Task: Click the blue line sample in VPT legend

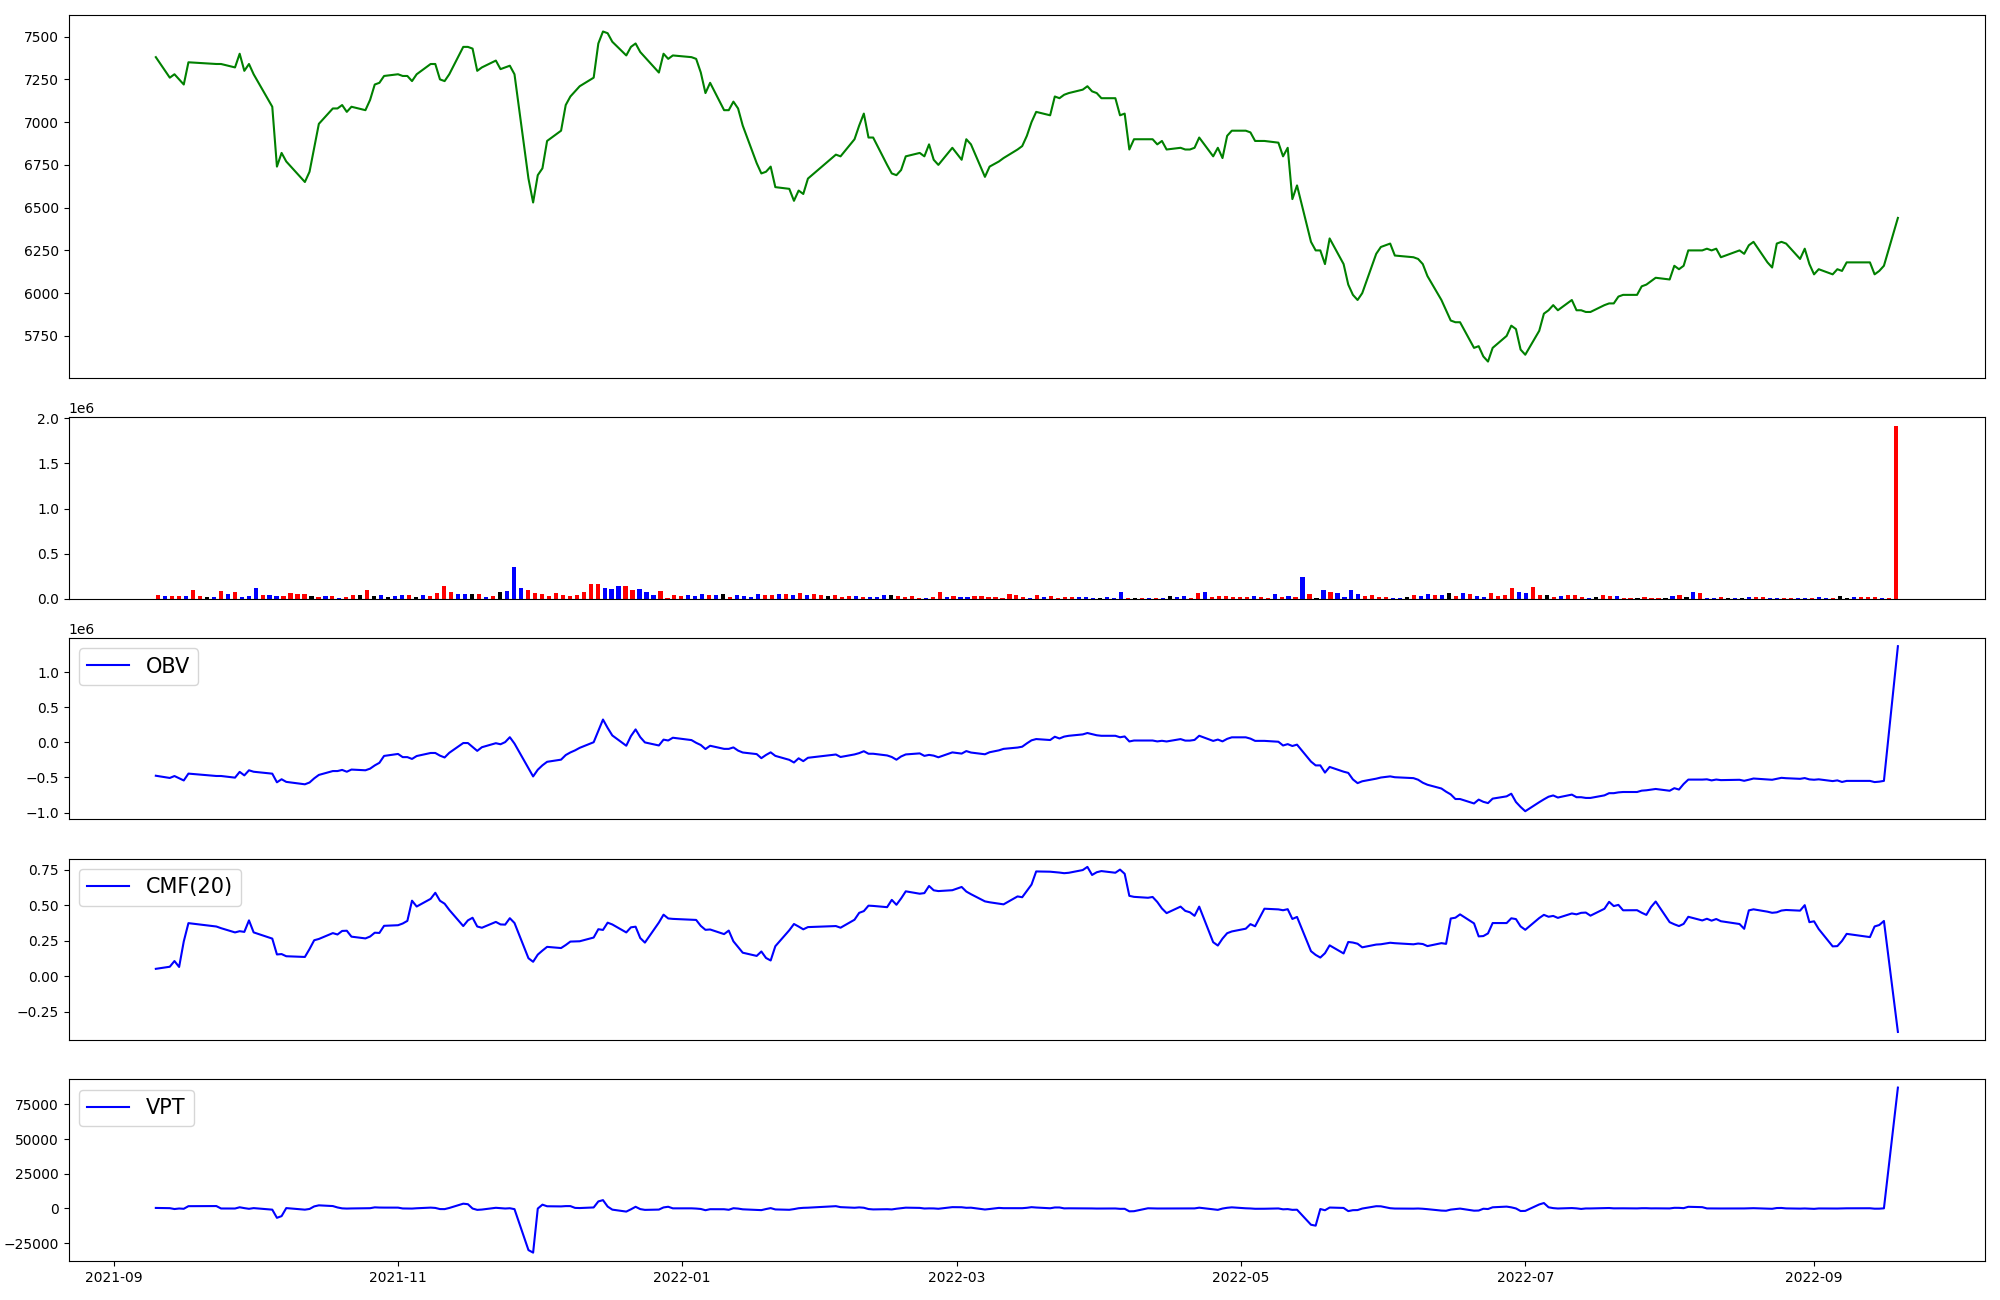Action: (108, 1107)
